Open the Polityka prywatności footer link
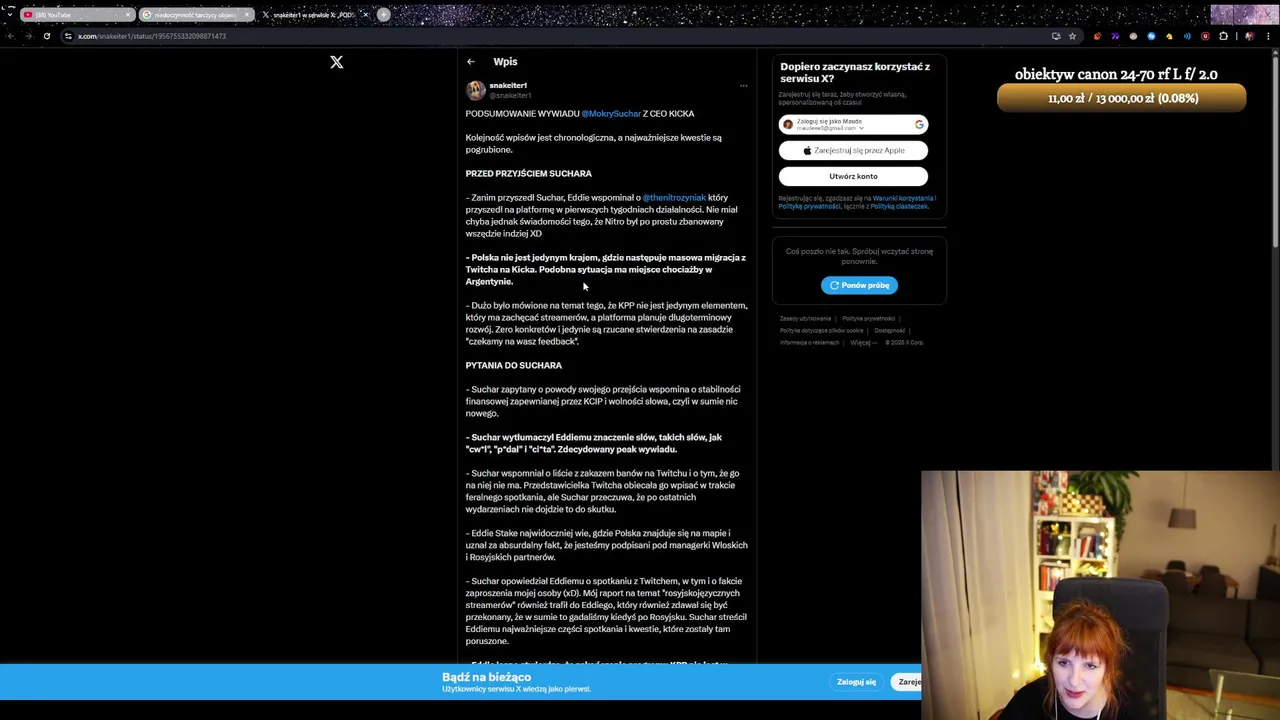 868,319
